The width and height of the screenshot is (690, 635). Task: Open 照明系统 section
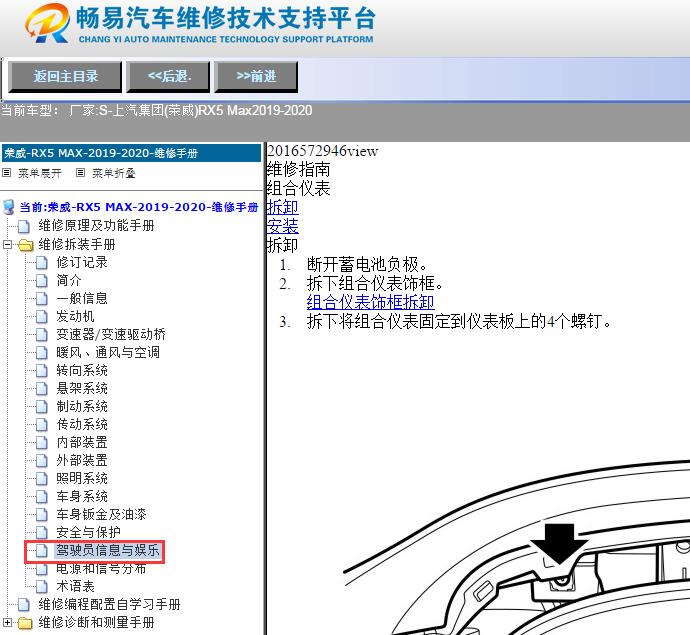(x=82, y=478)
